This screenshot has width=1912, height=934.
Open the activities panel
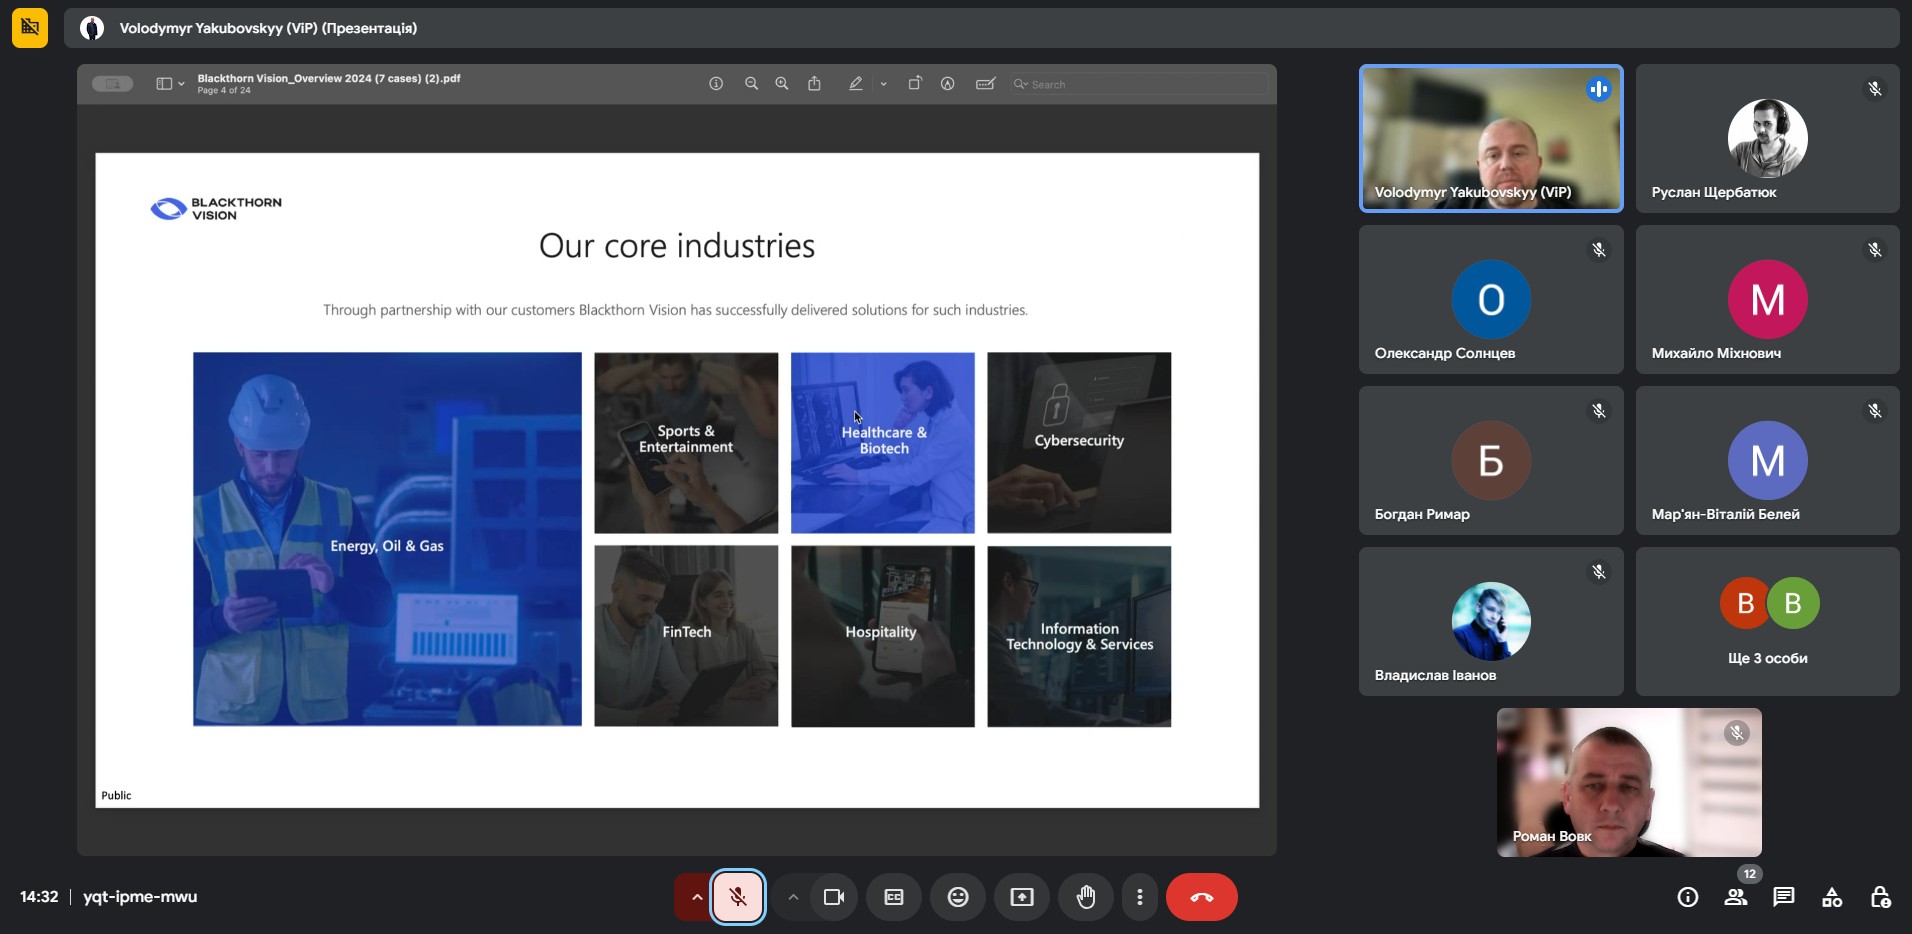[x=1831, y=897]
